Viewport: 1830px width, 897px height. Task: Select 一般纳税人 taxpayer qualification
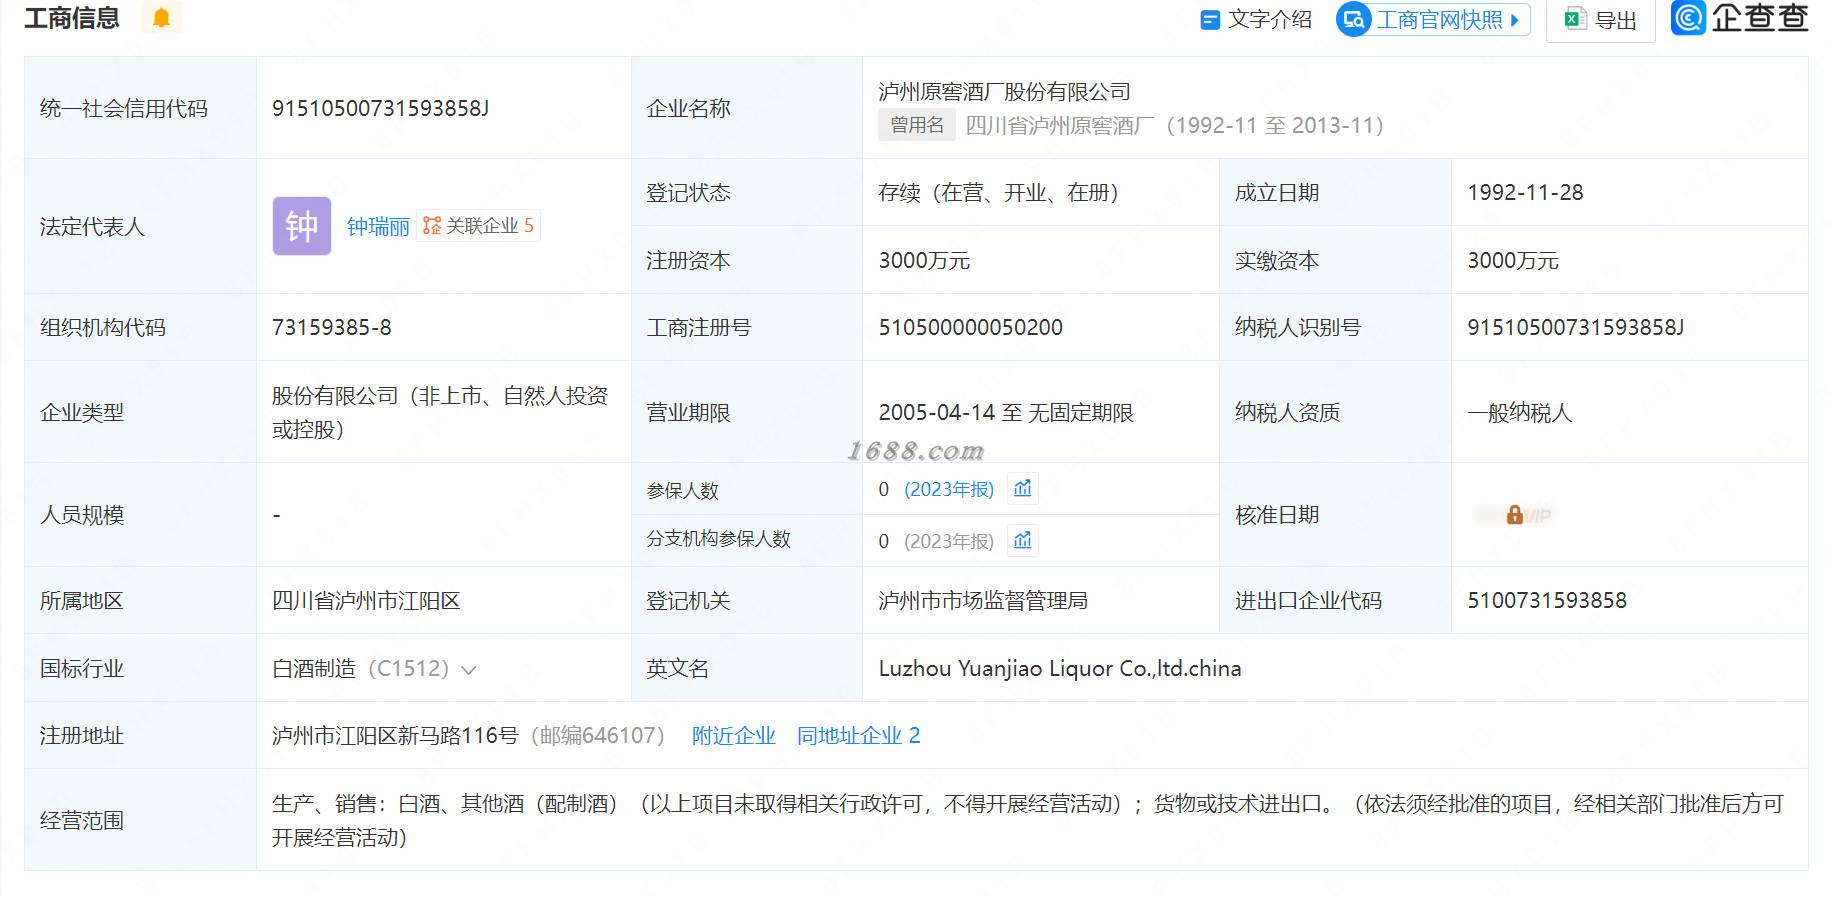point(1519,412)
